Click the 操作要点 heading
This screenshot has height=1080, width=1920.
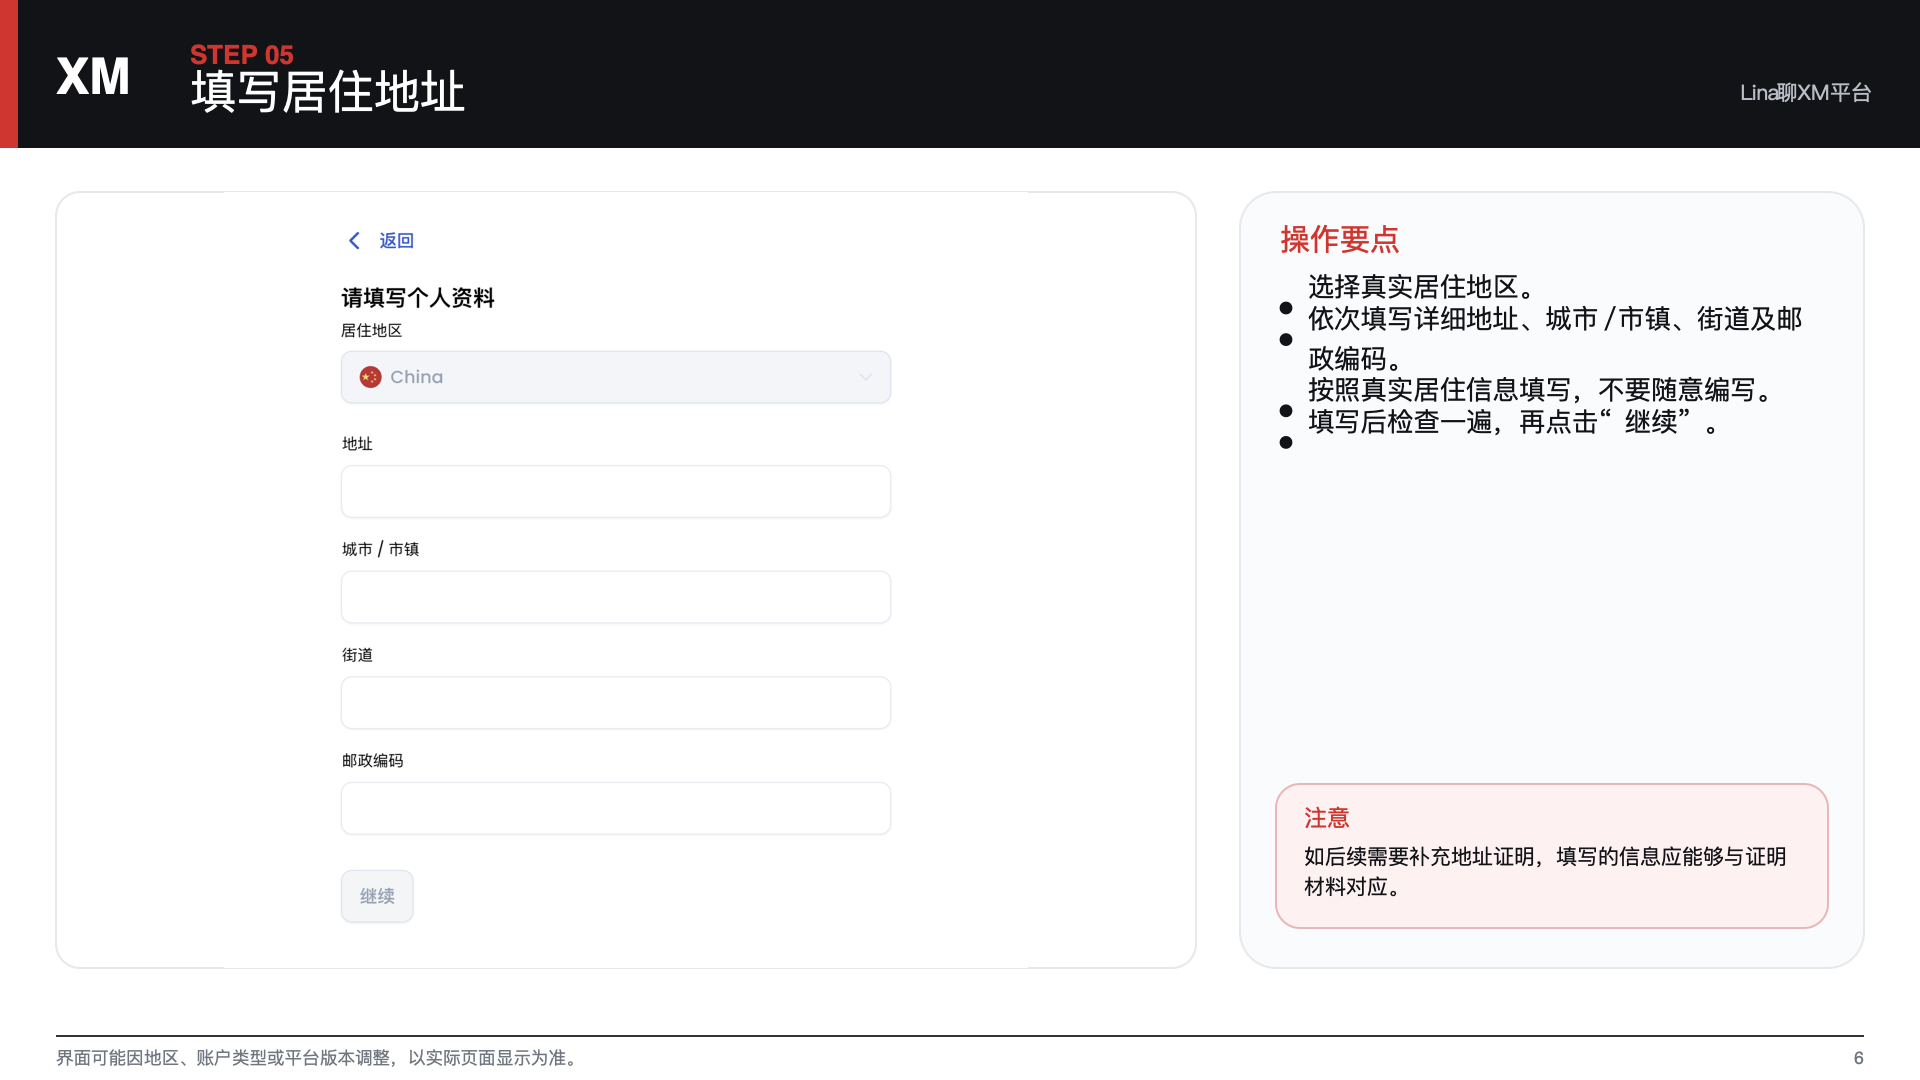(x=1340, y=240)
